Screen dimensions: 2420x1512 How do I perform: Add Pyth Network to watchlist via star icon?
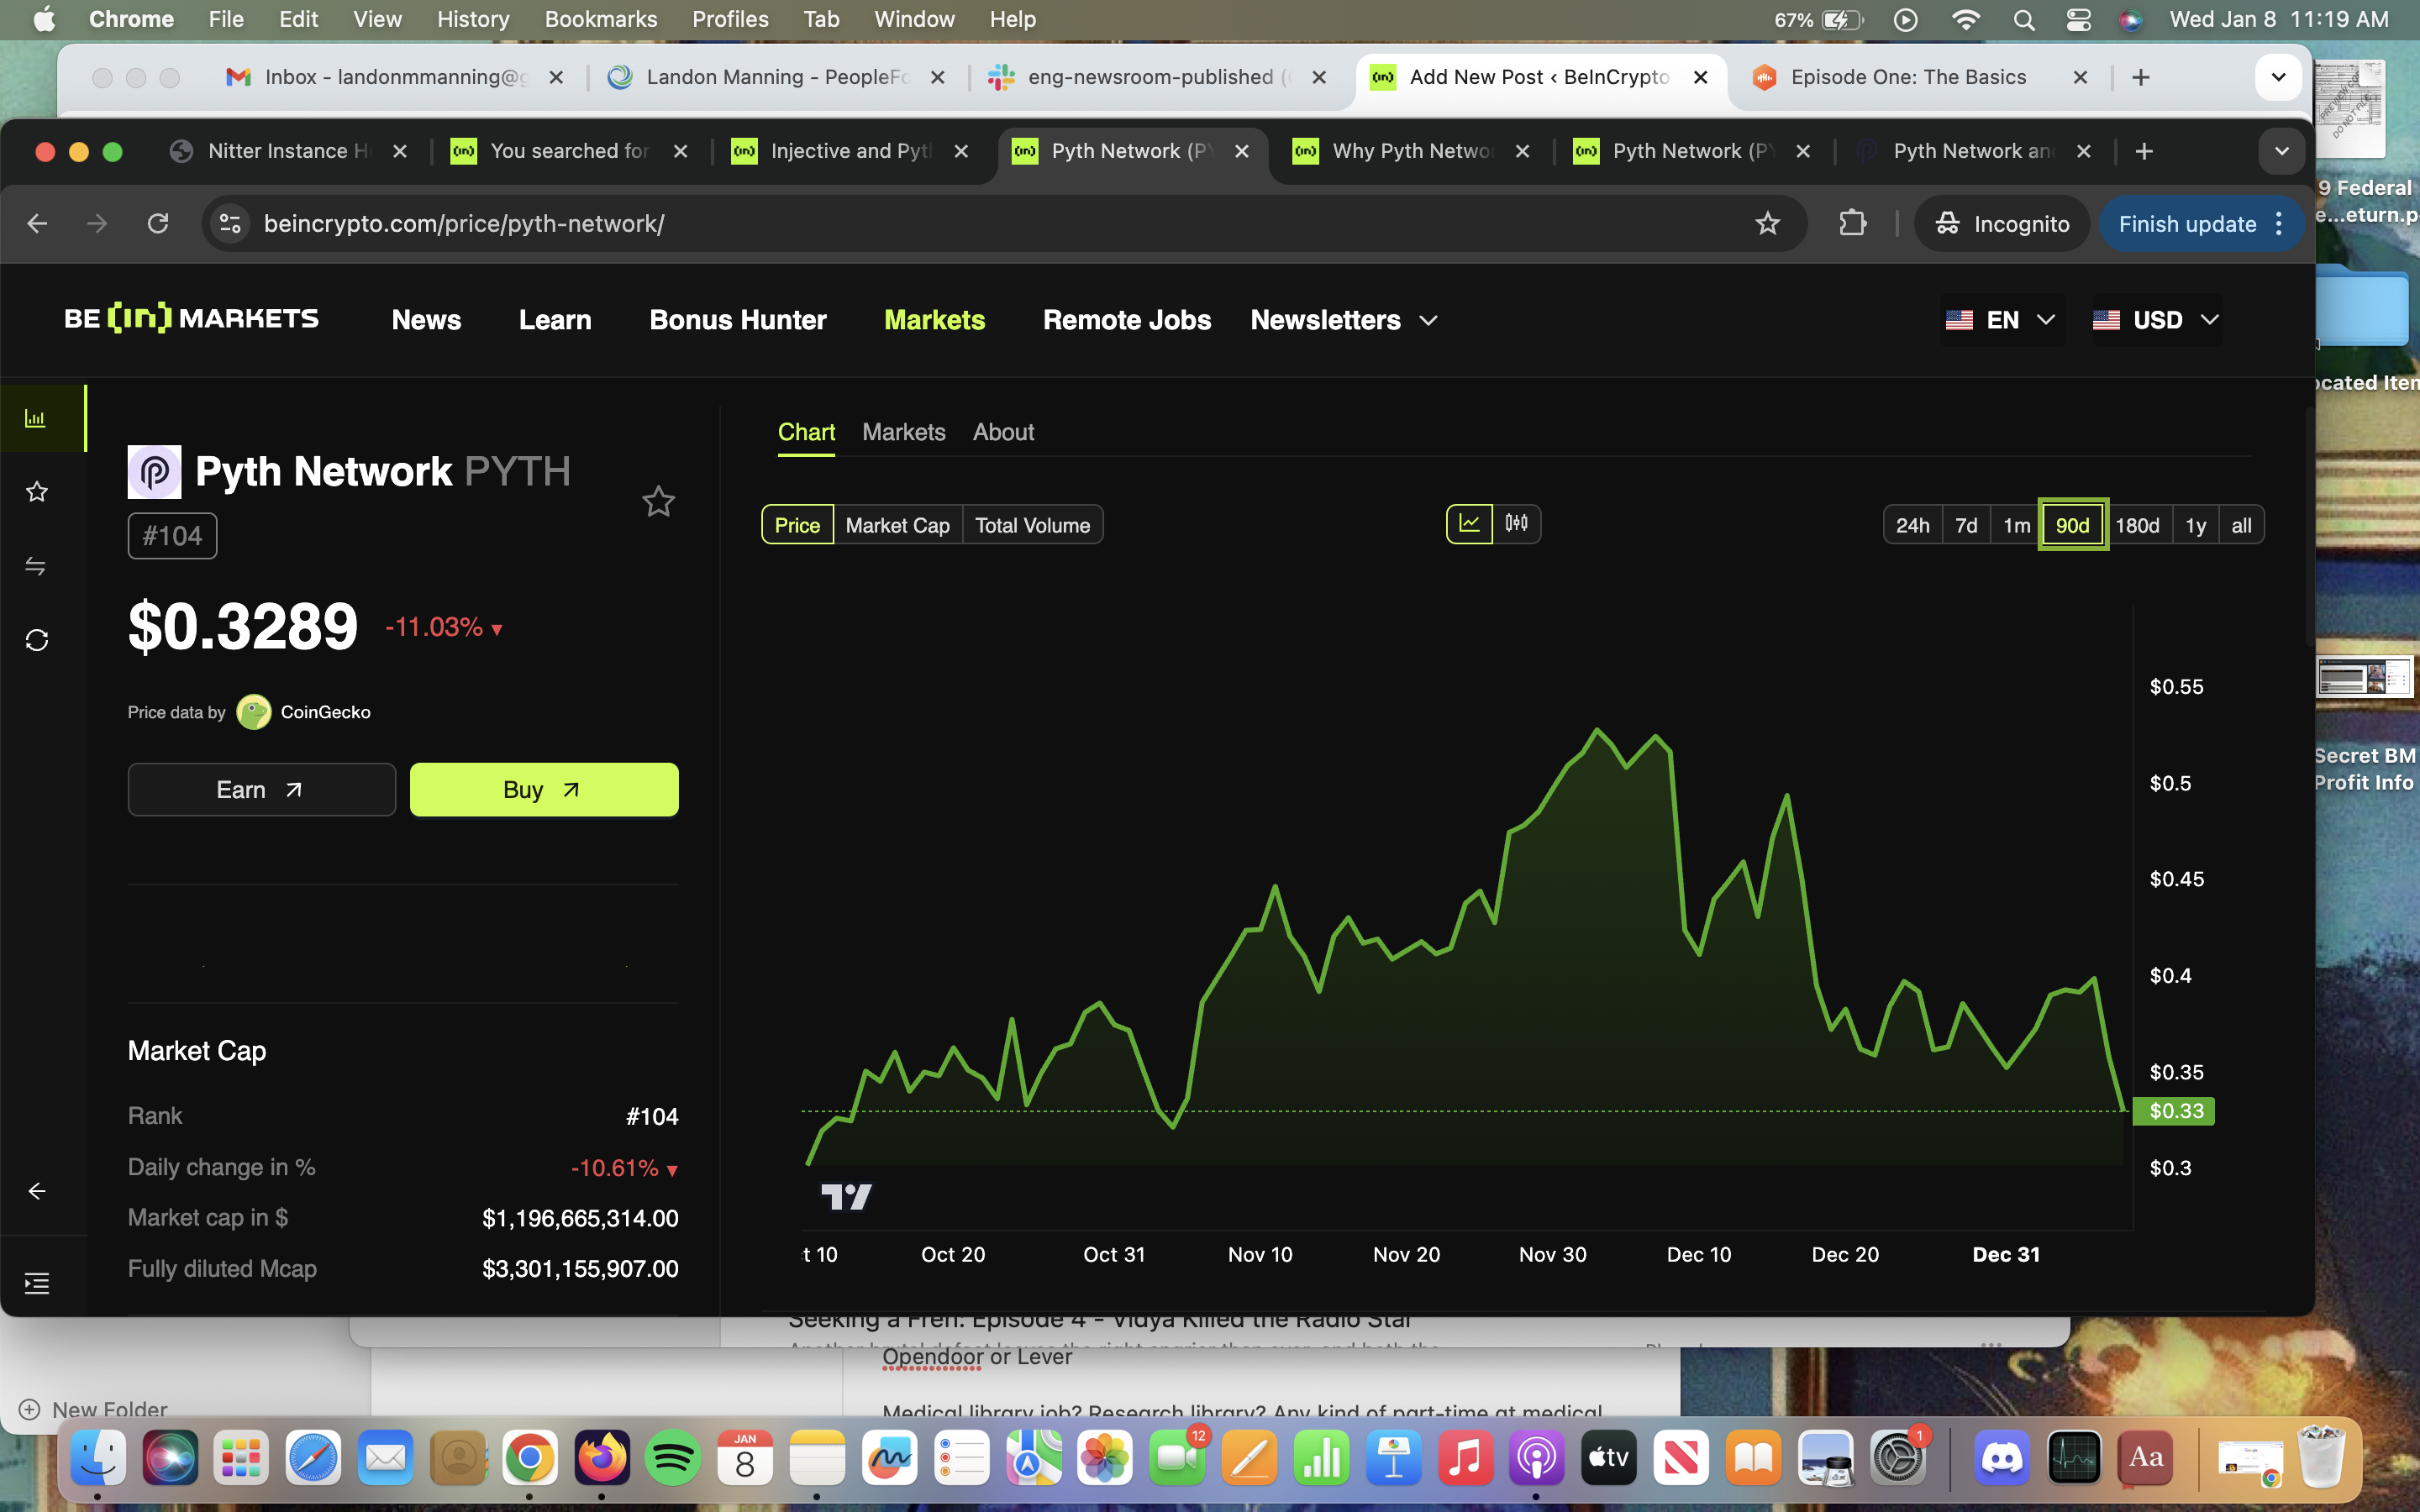(658, 501)
